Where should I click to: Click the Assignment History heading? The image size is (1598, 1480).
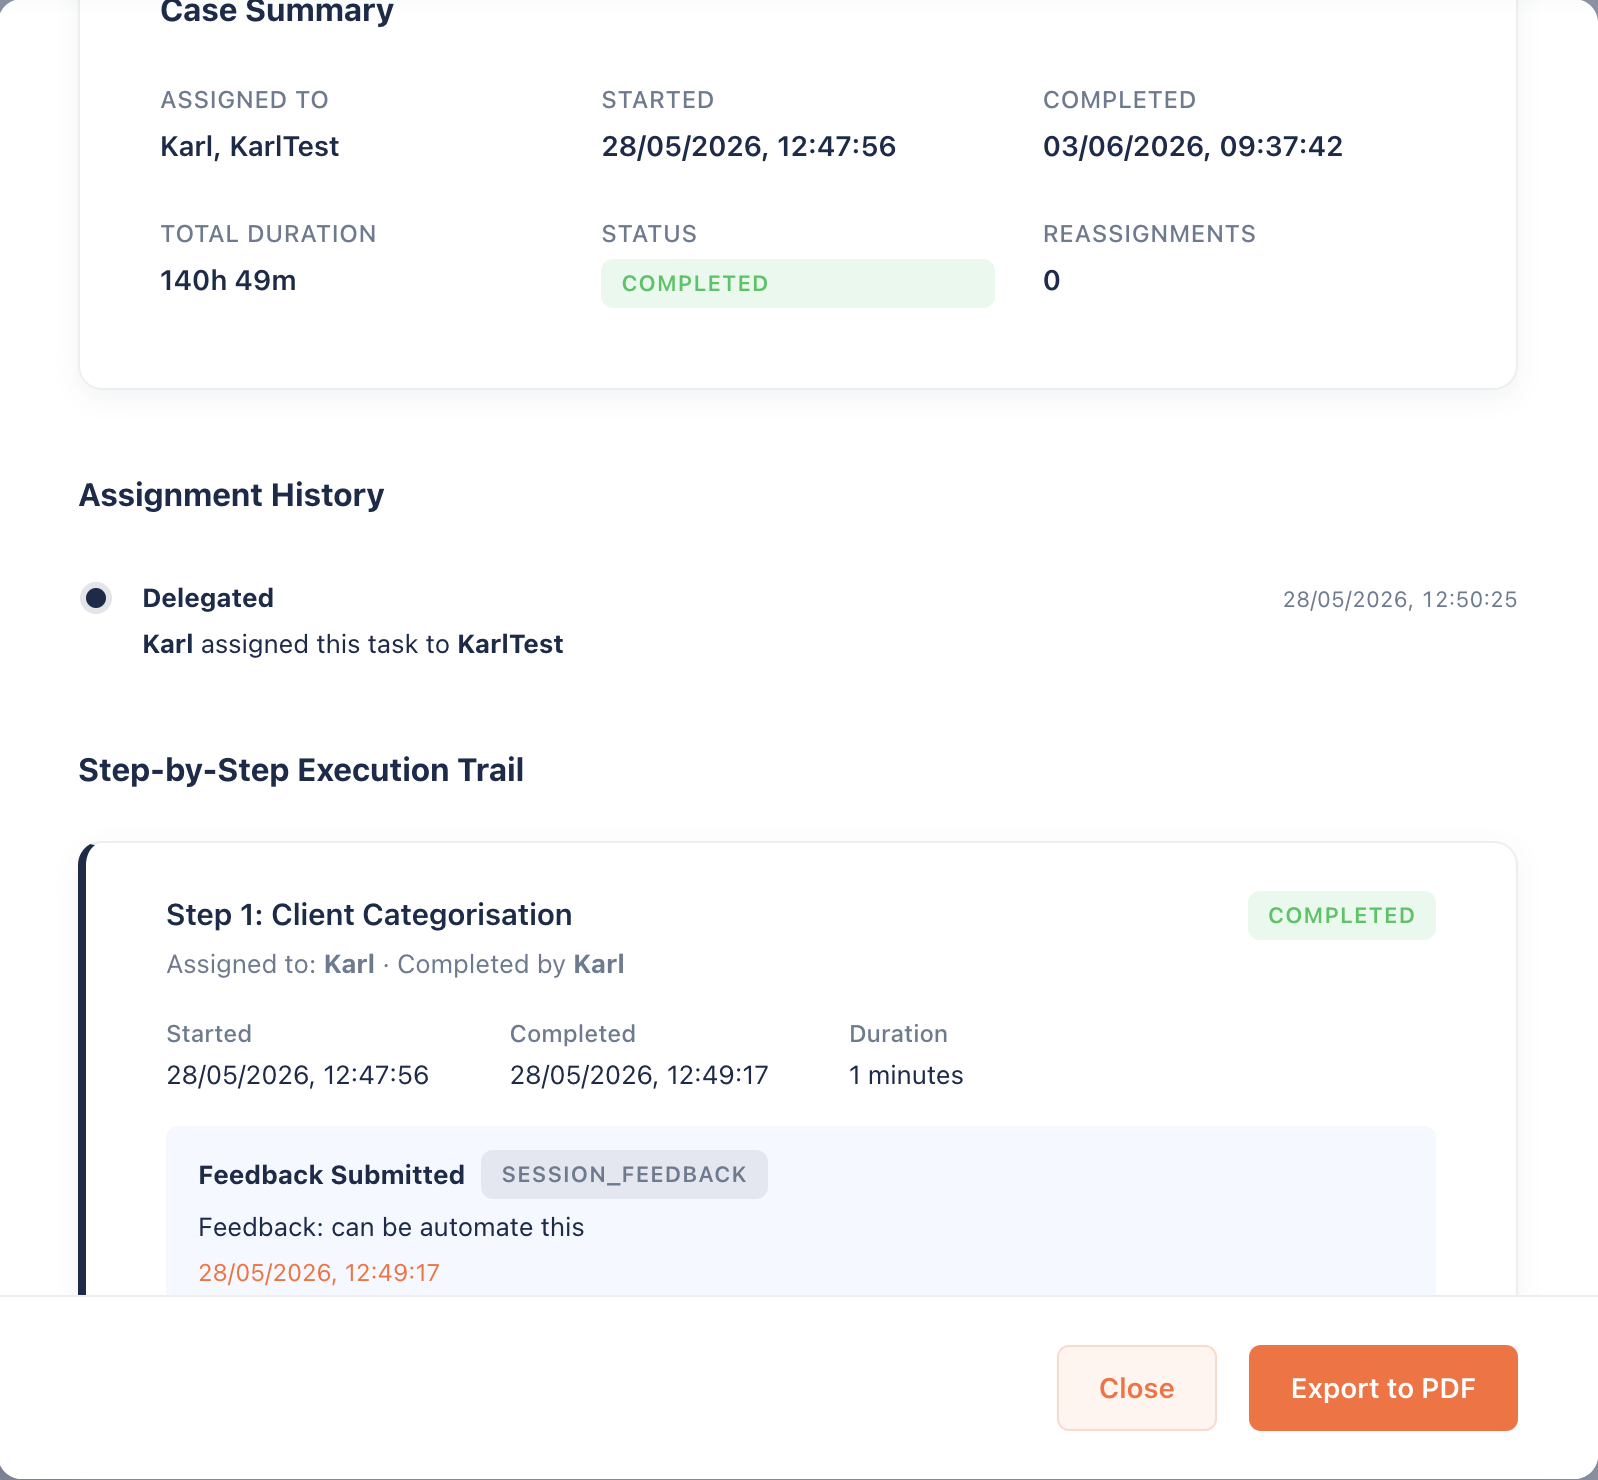coord(231,495)
